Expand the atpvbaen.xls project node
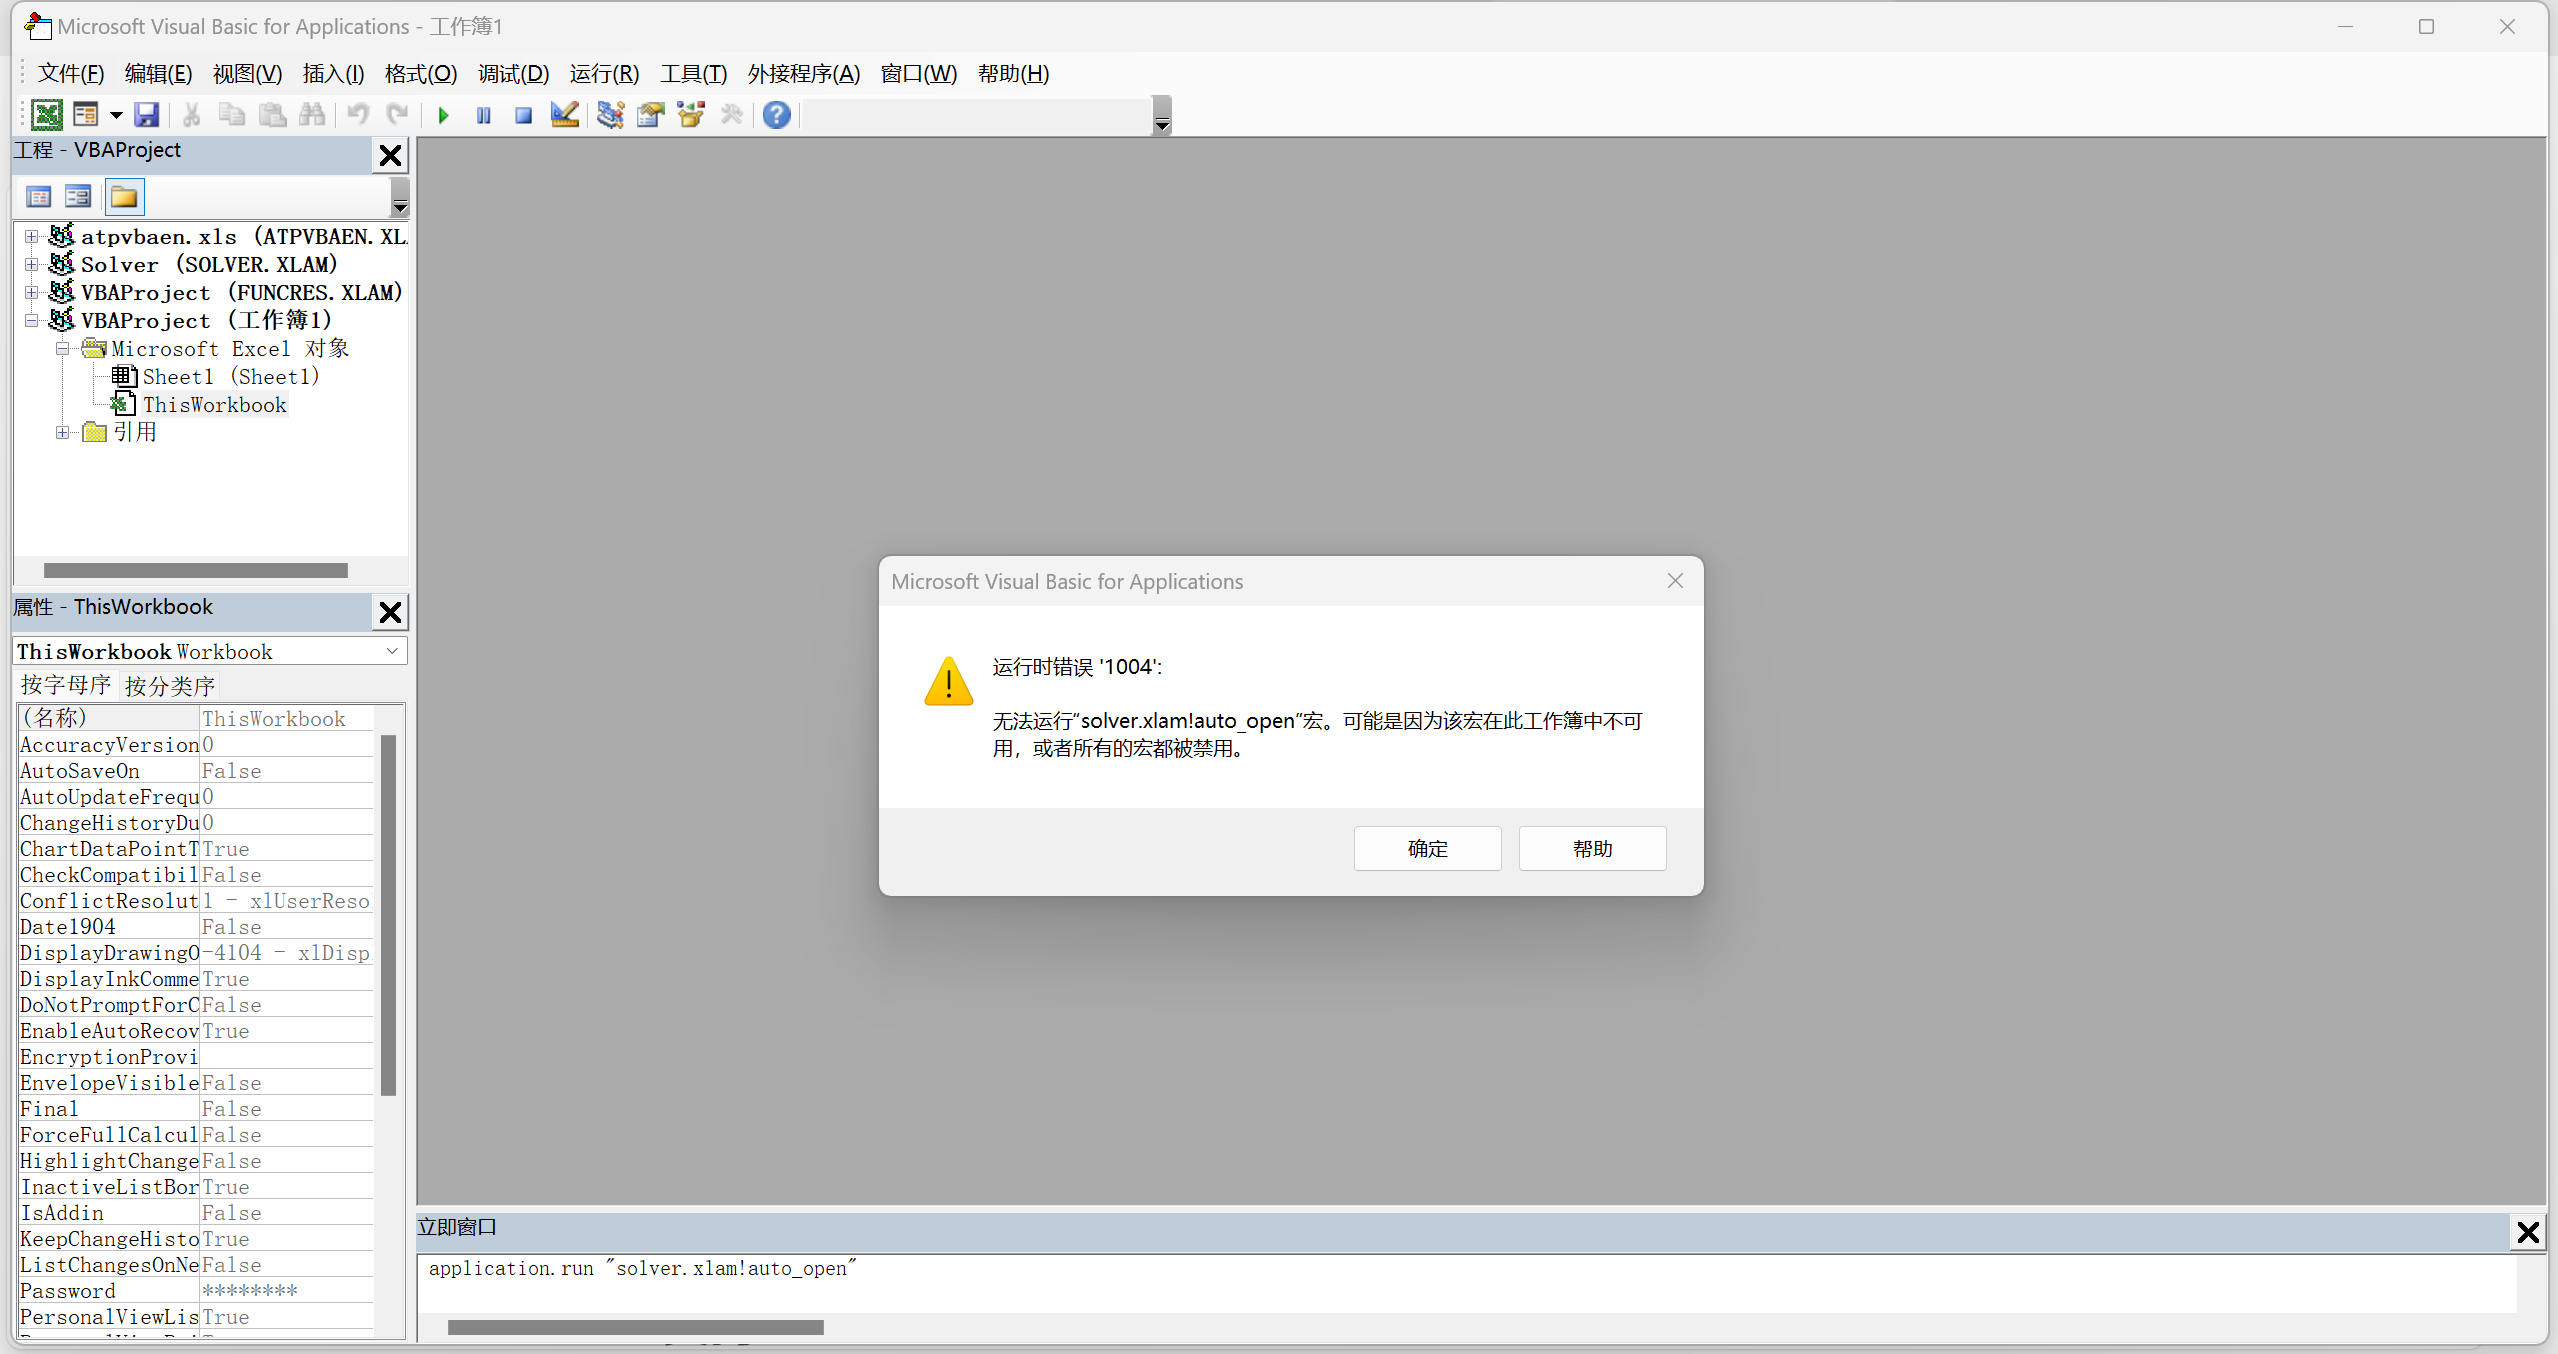Image resolution: width=2558 pixels, height=1354 pixels. pyautogui.click(x=32, y=237)
